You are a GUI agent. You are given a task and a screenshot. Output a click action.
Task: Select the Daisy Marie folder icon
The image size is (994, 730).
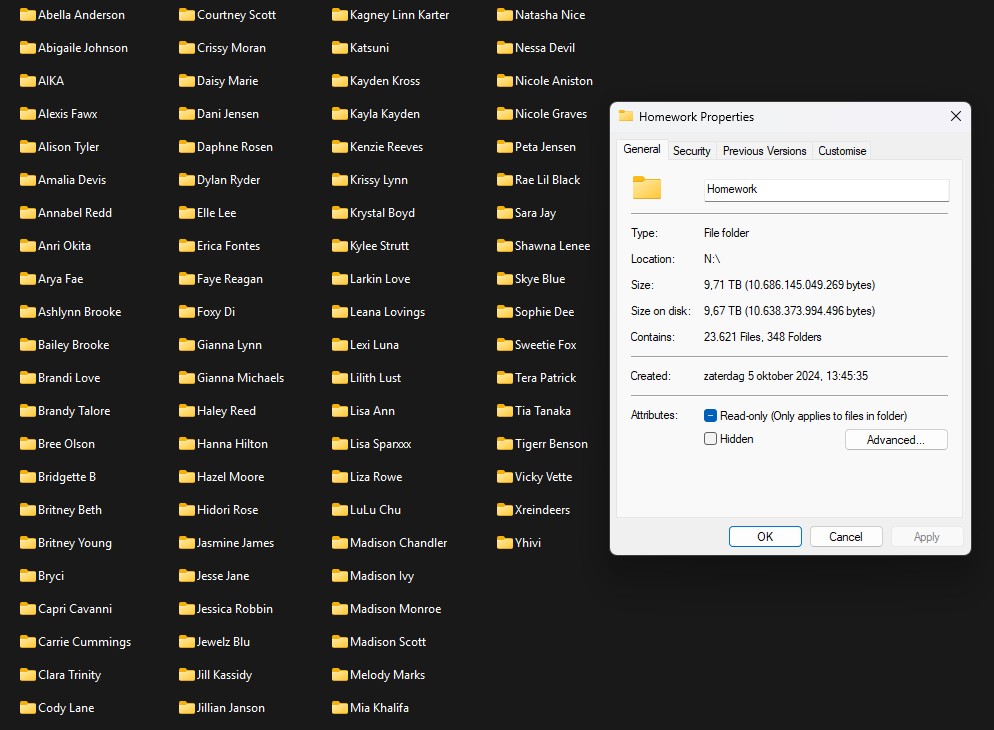186,80
